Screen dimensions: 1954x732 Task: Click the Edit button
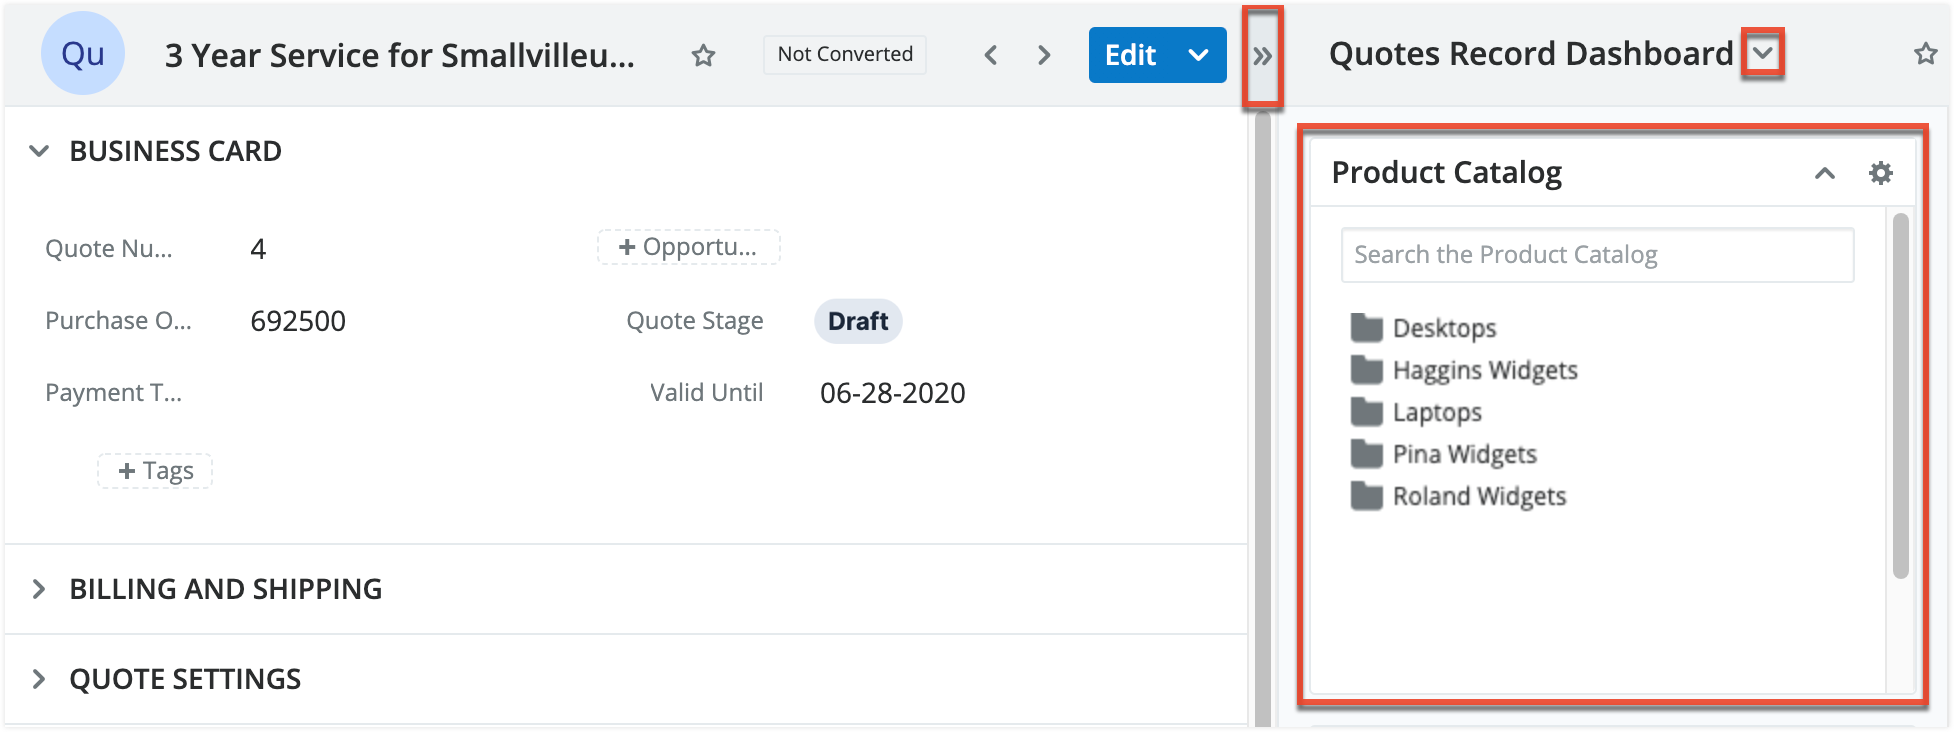1130,55
